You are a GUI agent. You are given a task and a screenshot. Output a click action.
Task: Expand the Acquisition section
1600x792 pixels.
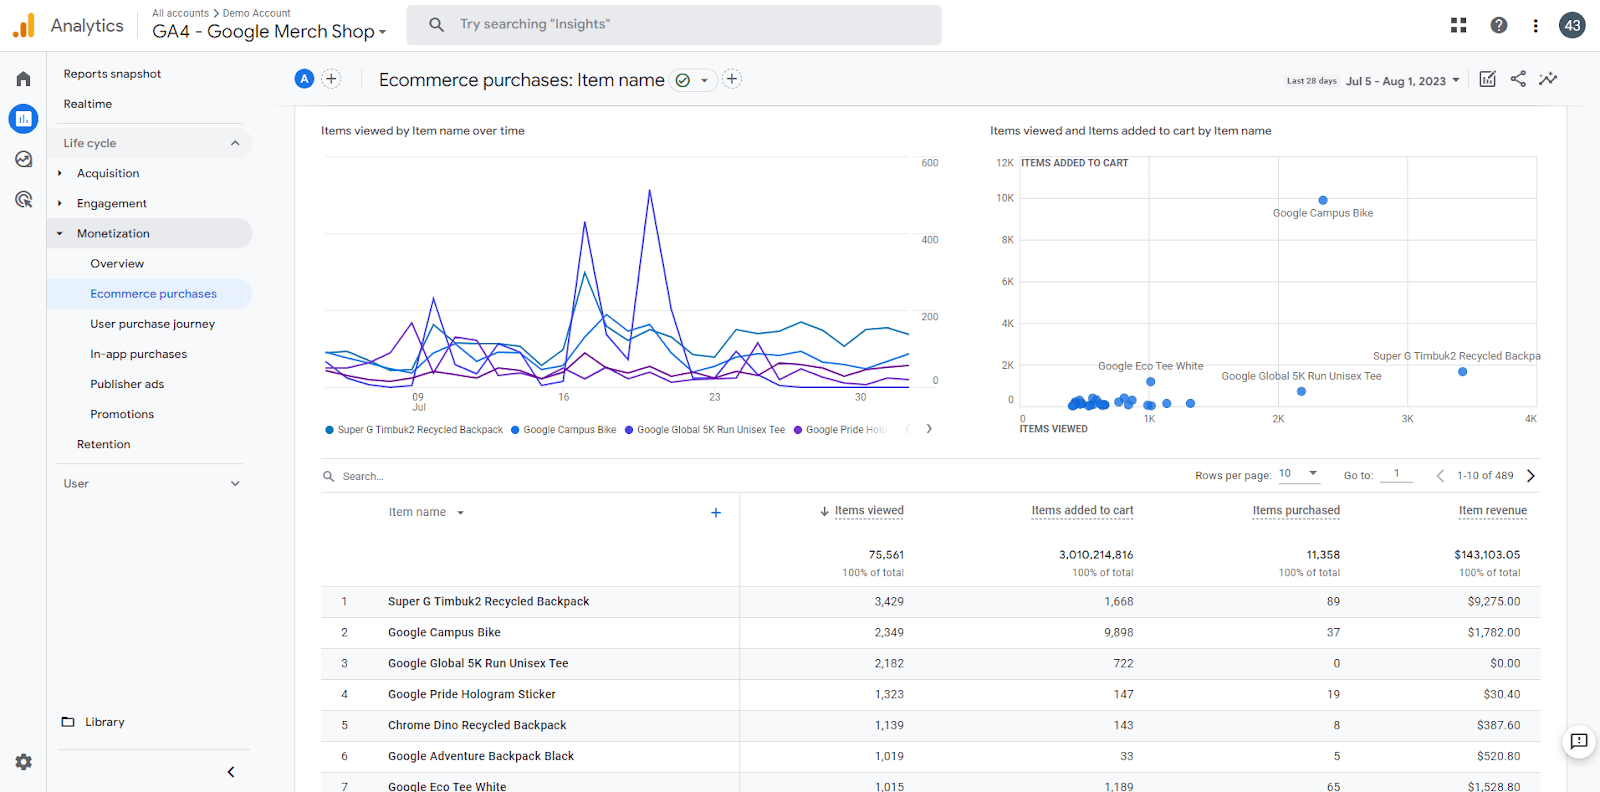pos(60,173)
